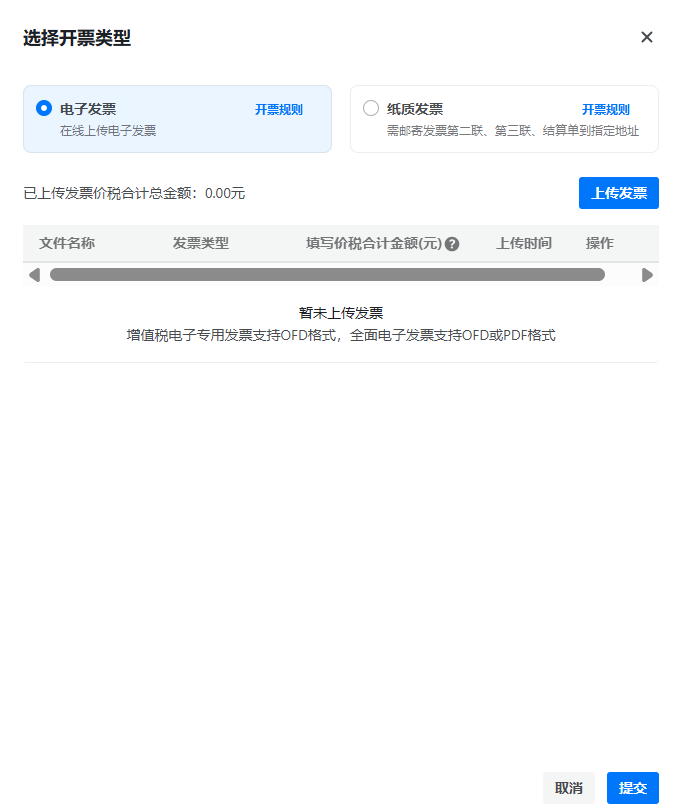
Task: Click the 填写价税合计金额(元) column header
Action: (x=373, y=243)
